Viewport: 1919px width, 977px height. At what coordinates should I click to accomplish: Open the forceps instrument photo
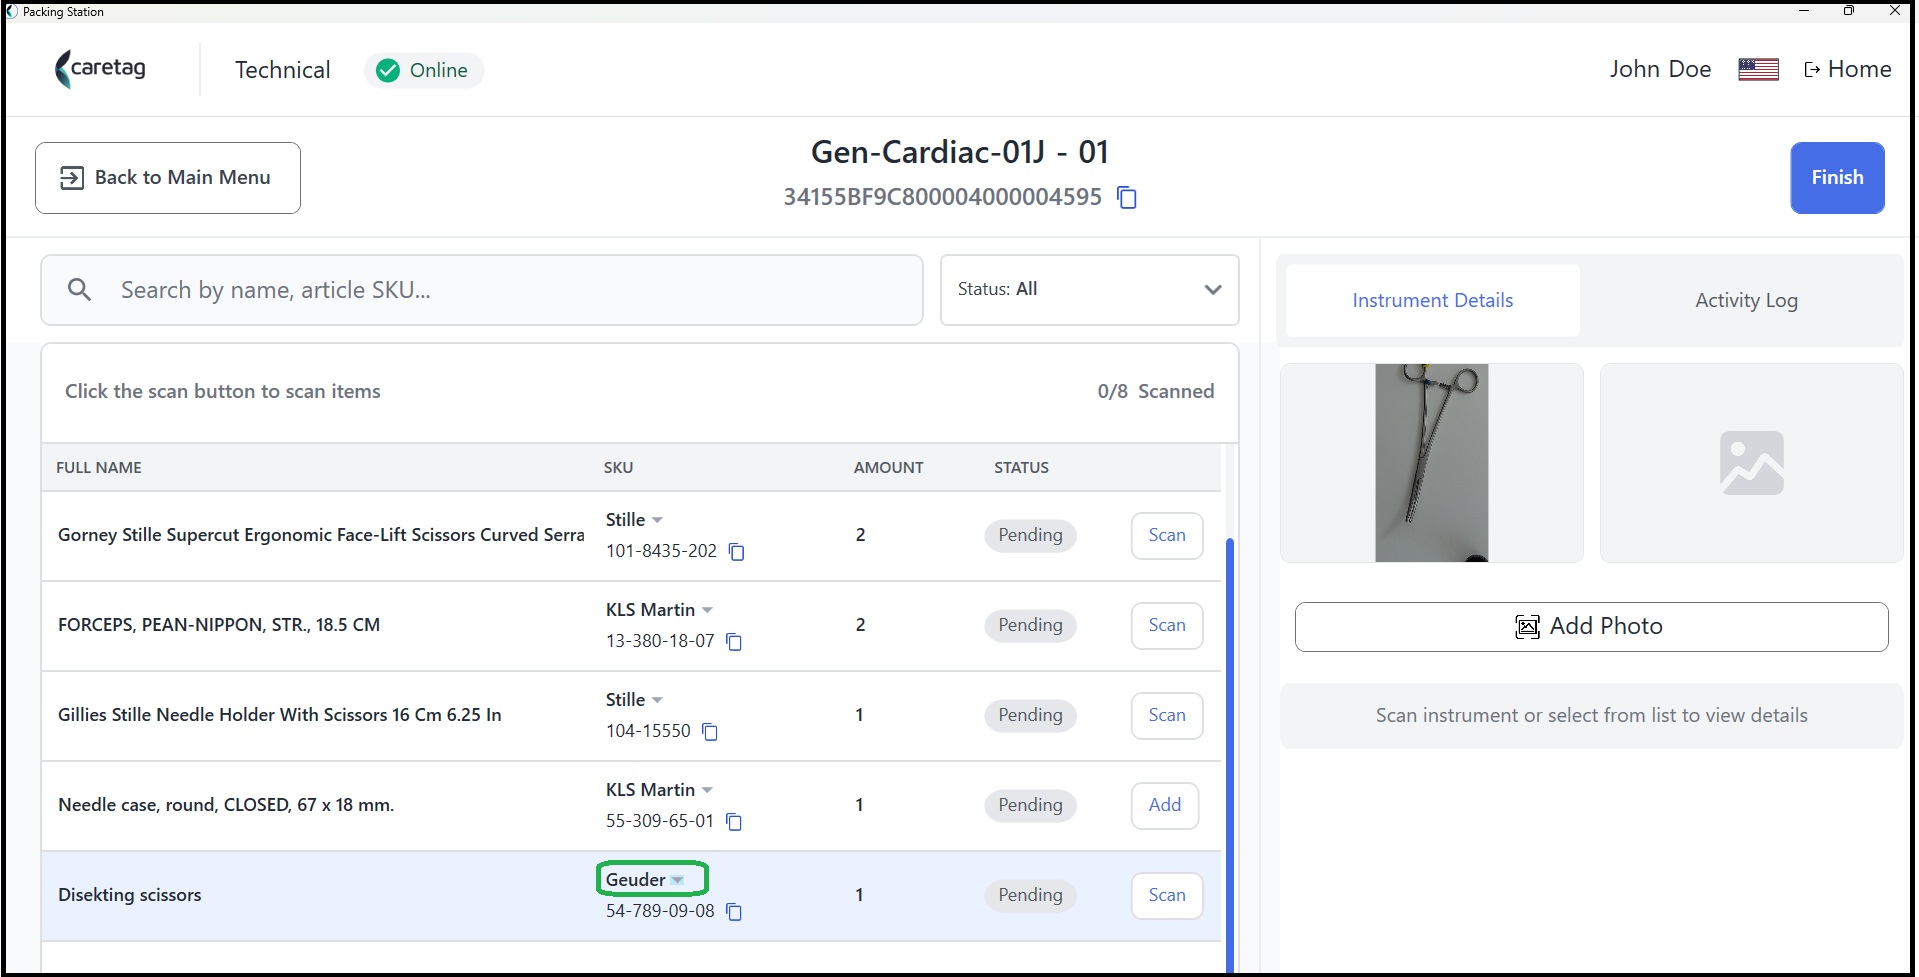click(x=1431, y=463)
